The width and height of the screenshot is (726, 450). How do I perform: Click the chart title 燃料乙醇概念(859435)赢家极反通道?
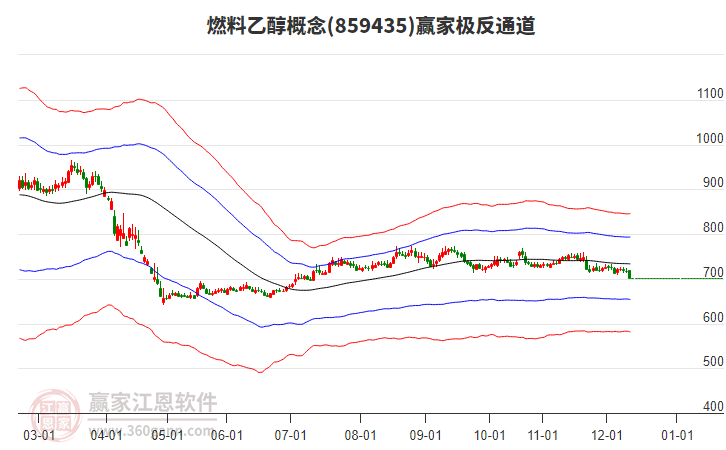tap(371, 26)
